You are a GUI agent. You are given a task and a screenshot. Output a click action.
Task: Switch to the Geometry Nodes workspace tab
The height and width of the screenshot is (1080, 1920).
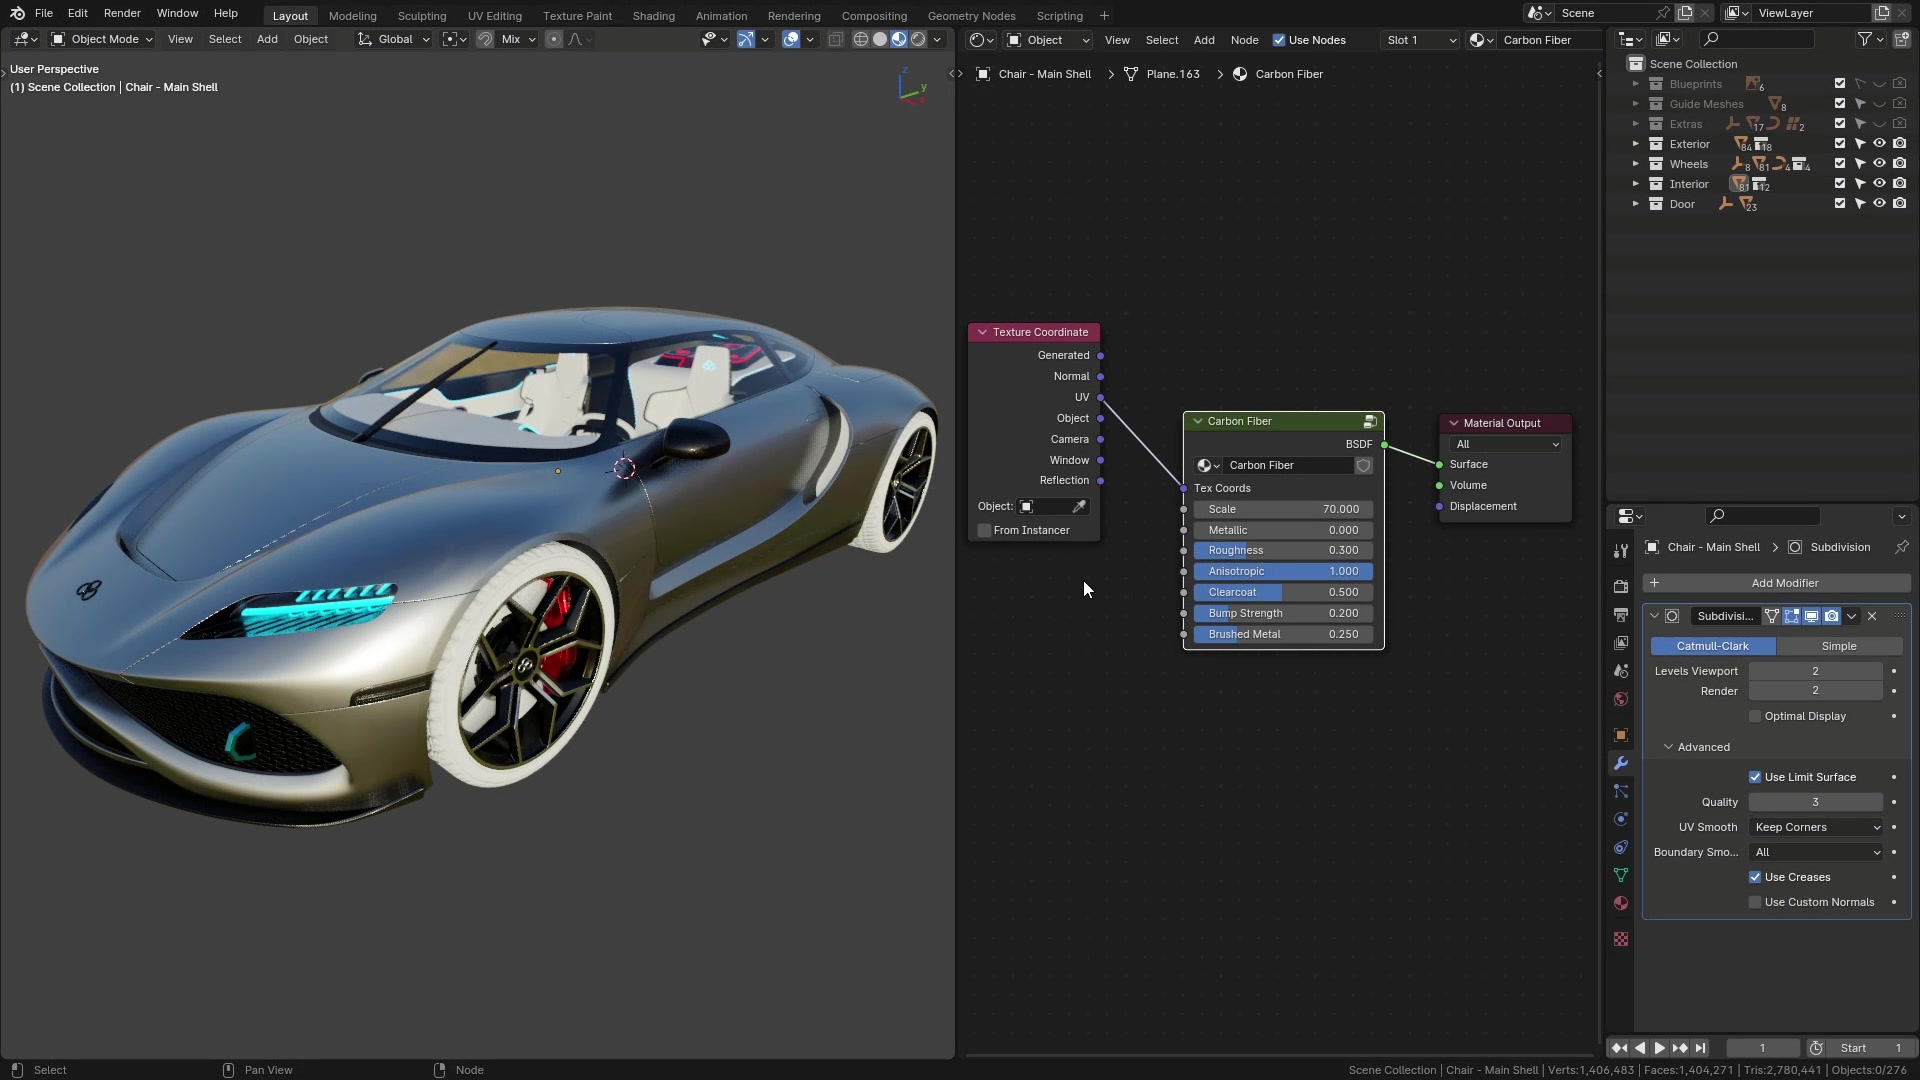[971, 16]
